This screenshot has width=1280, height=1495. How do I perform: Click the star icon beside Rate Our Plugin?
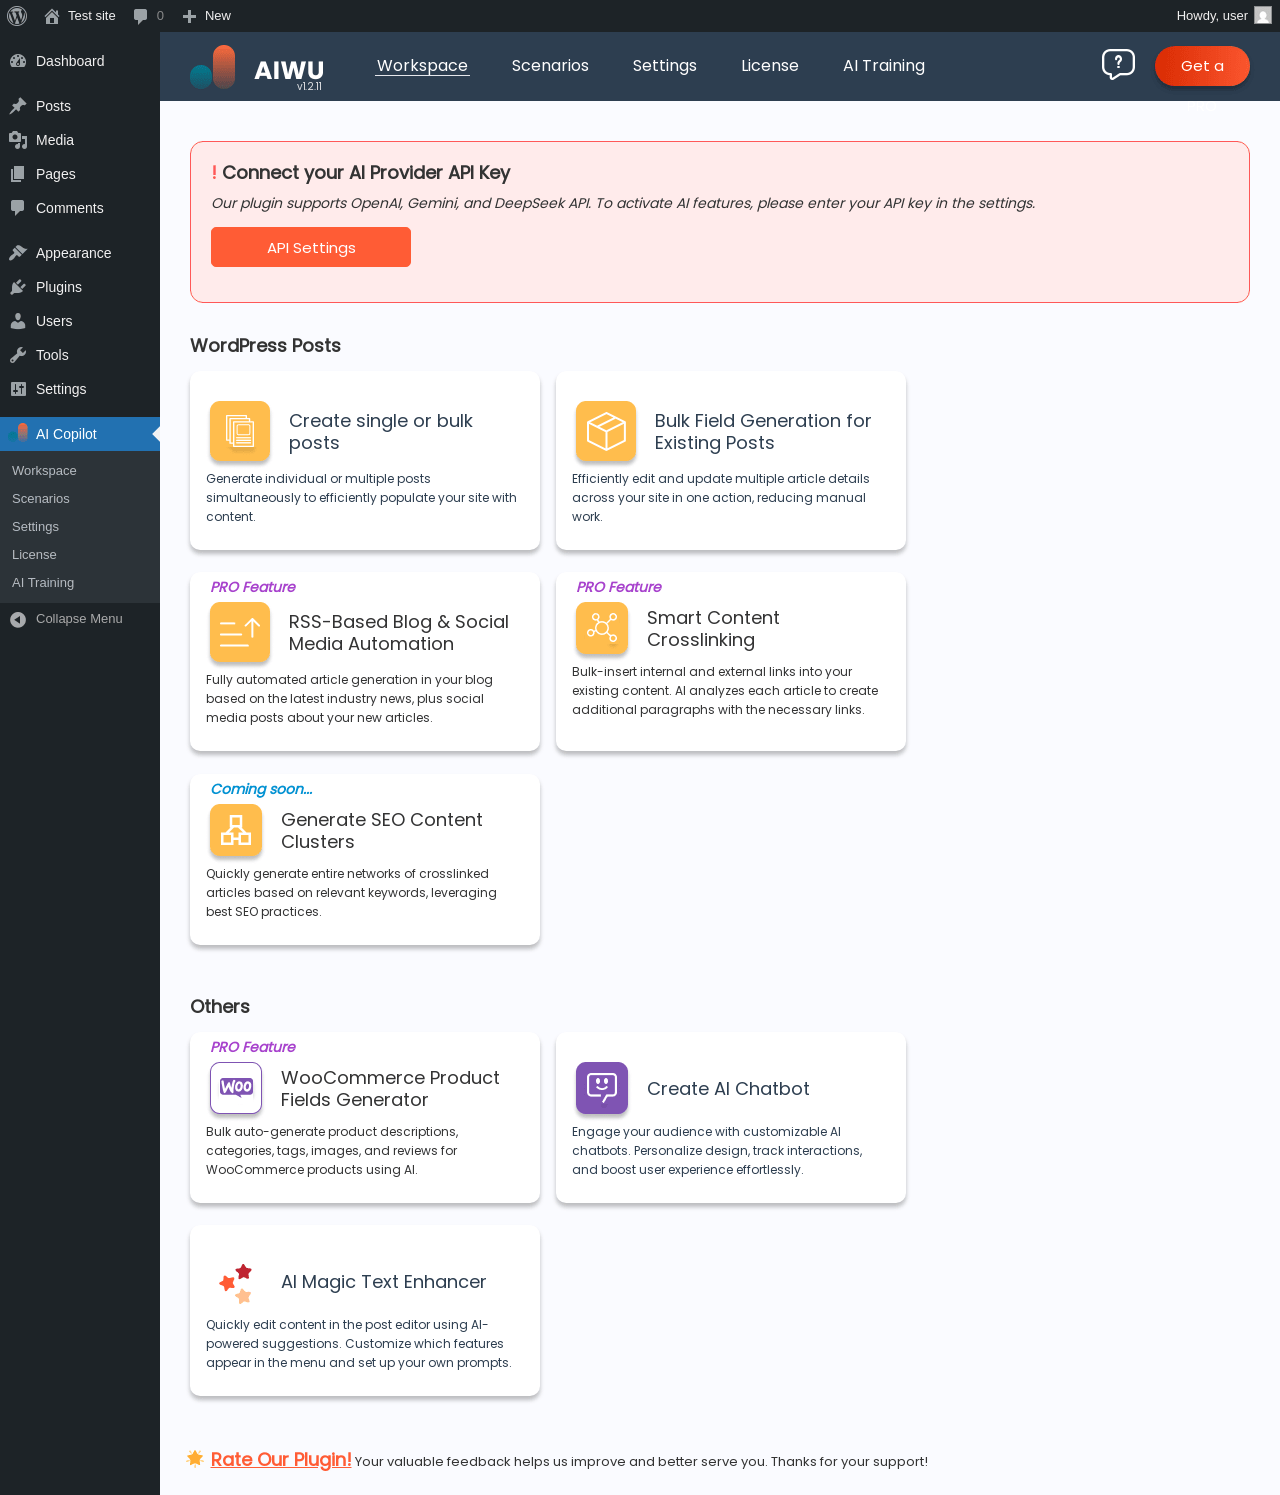195,1458
